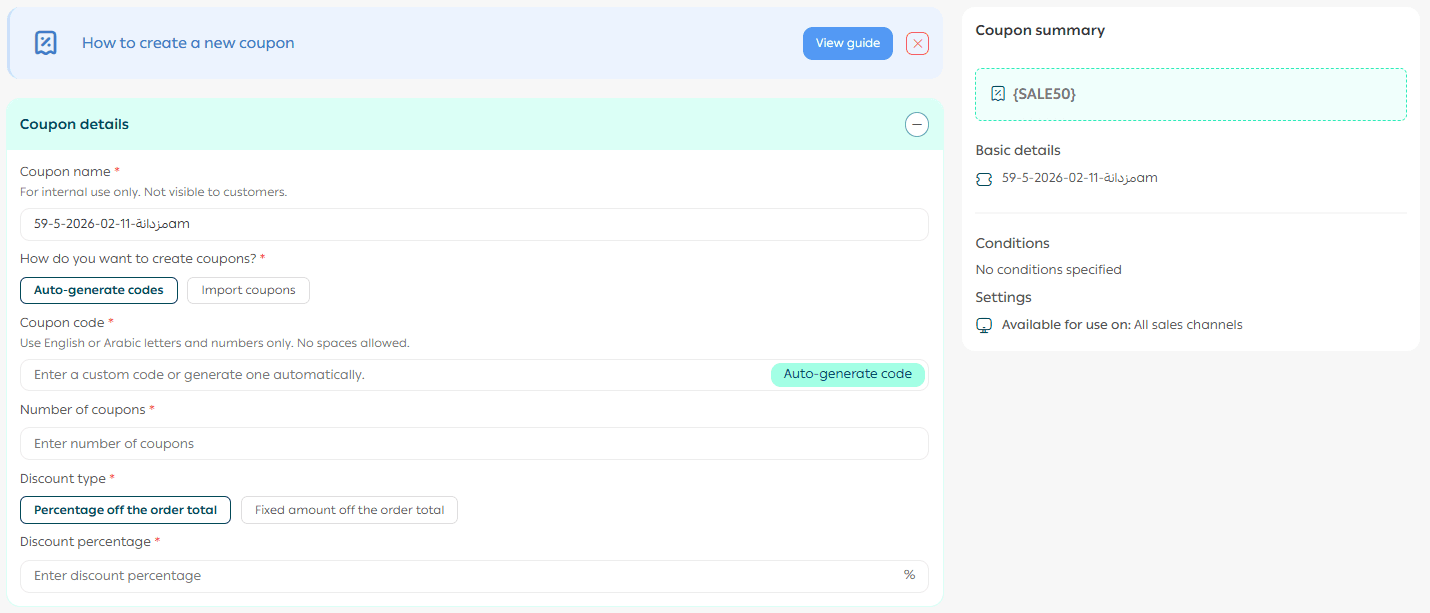Click the coupon icon in the guide banner
This screenshot has height=613, width=1430.
pyautogui.click(x=46, y=43)
